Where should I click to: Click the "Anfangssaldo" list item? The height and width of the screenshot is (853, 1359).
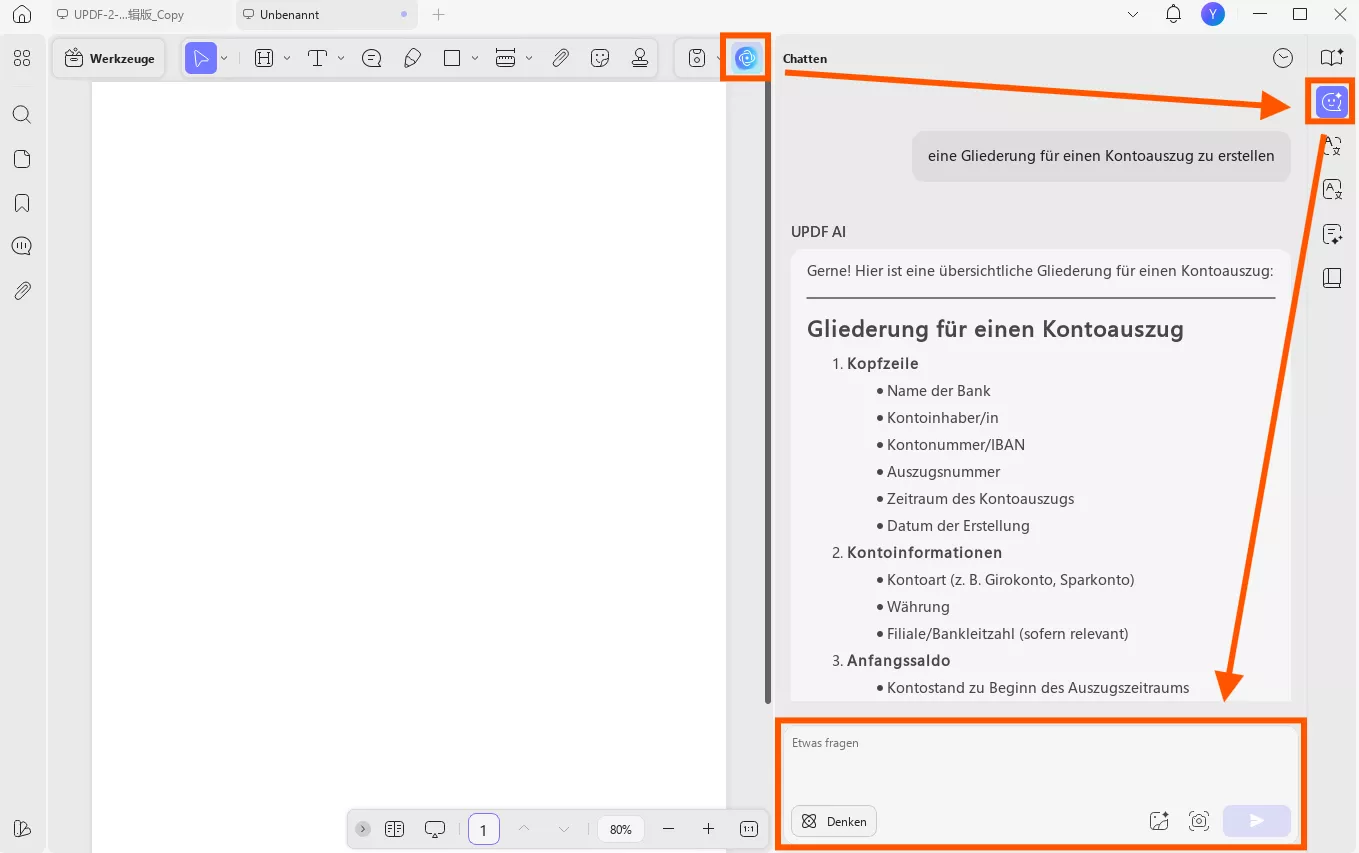click(898, 661)
